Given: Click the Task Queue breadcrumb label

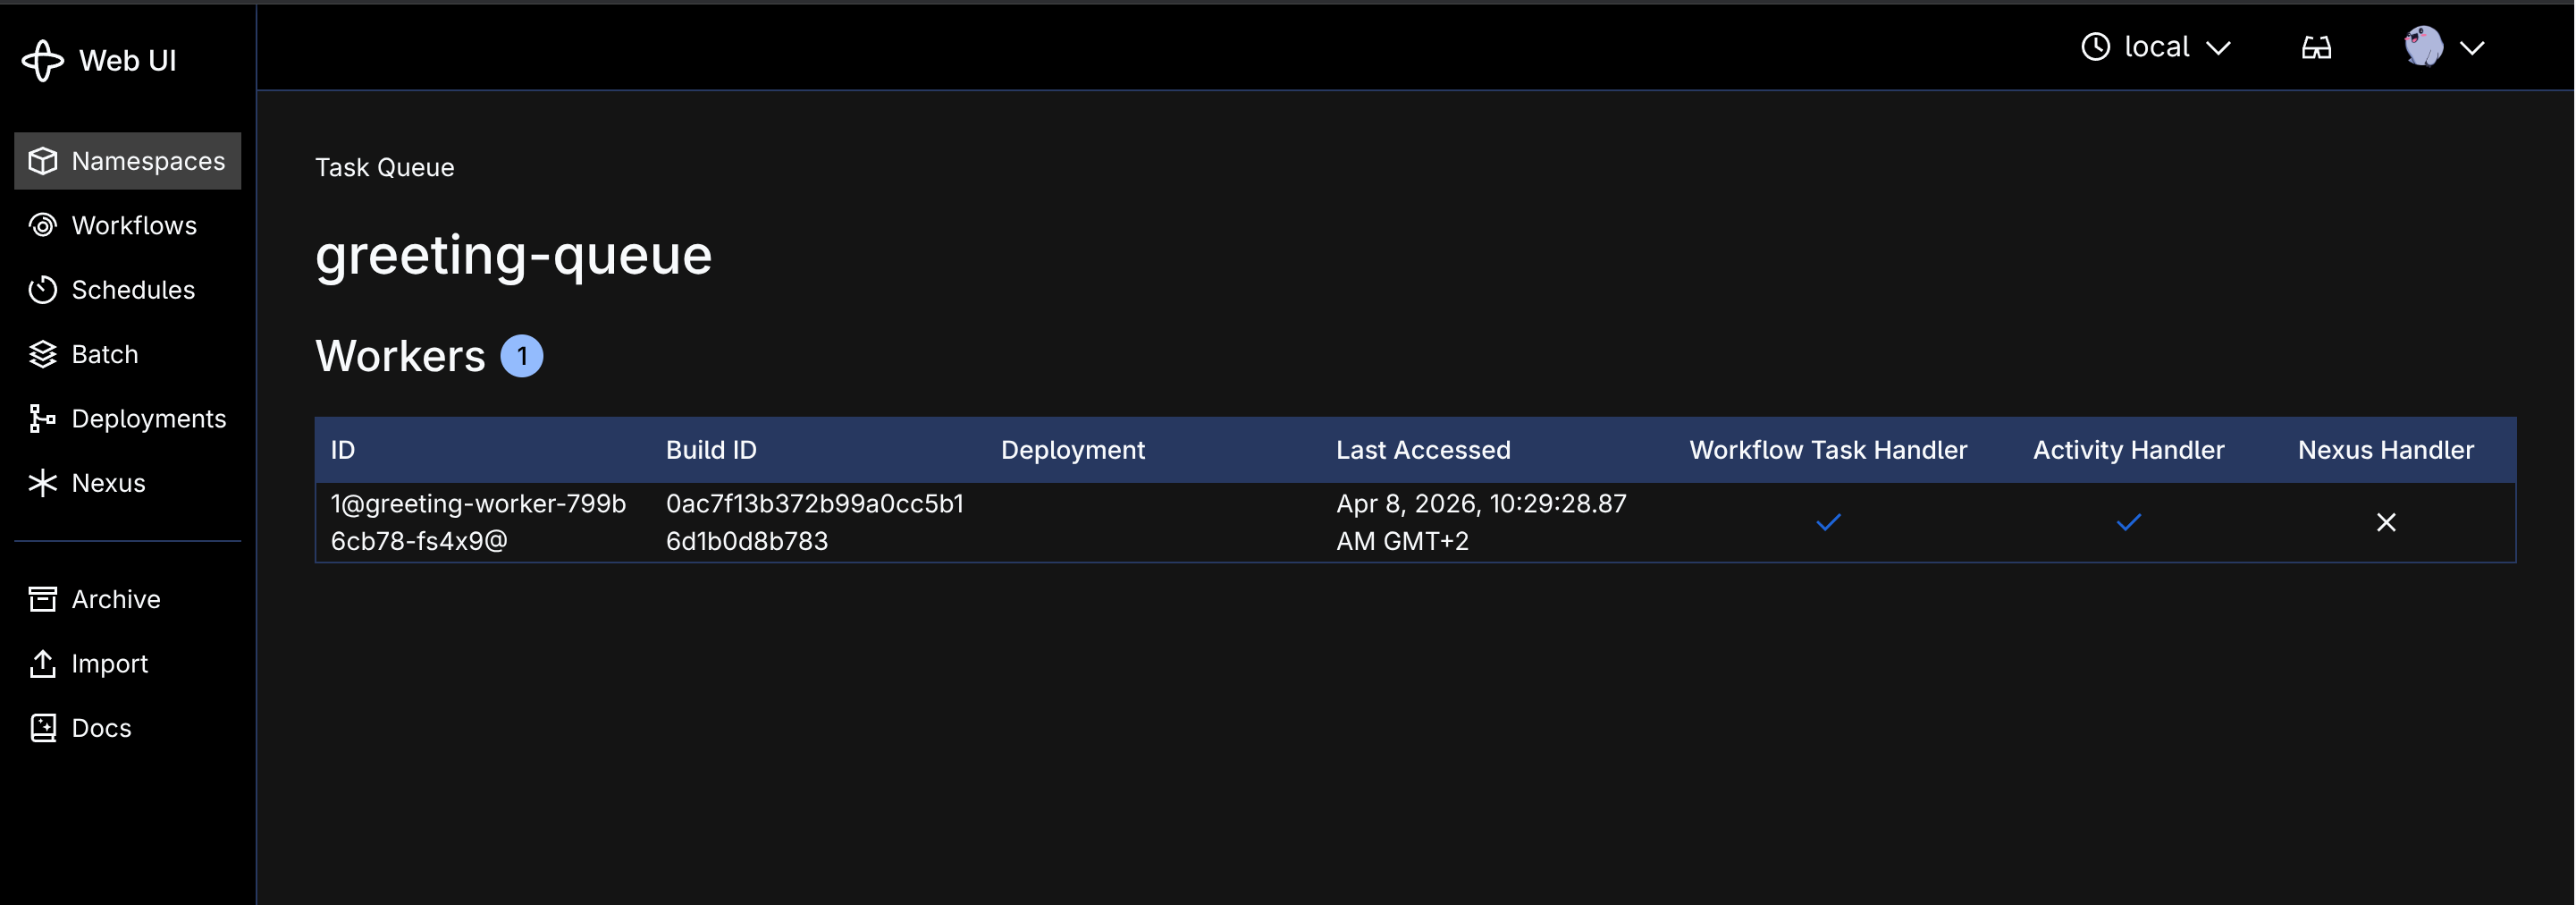Looking at the screenshot, I should tap(384, 167).
